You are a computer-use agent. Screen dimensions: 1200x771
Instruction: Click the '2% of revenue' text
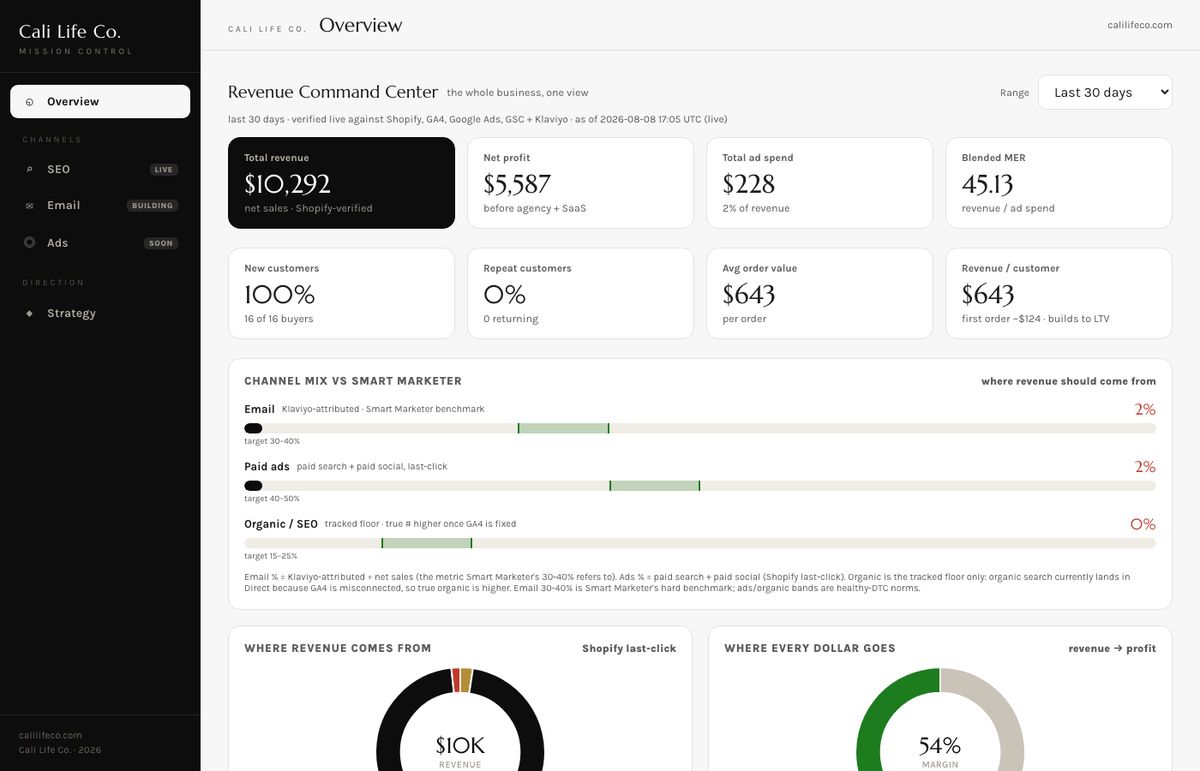(x=756, y=209)
